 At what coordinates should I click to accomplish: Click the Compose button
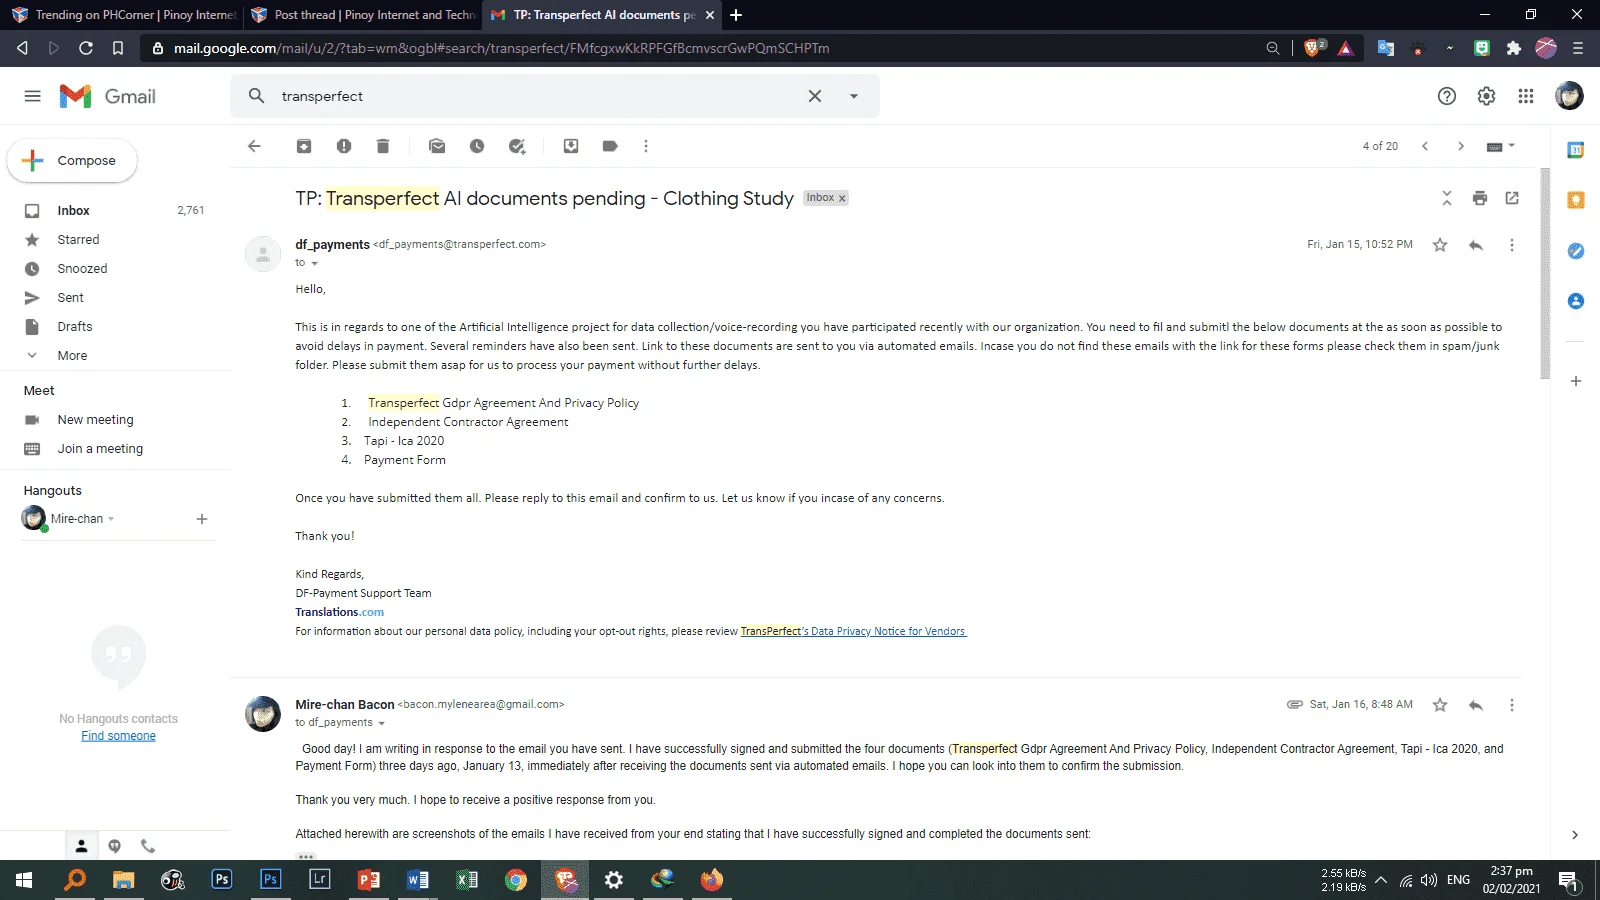[x=72, y=161]
